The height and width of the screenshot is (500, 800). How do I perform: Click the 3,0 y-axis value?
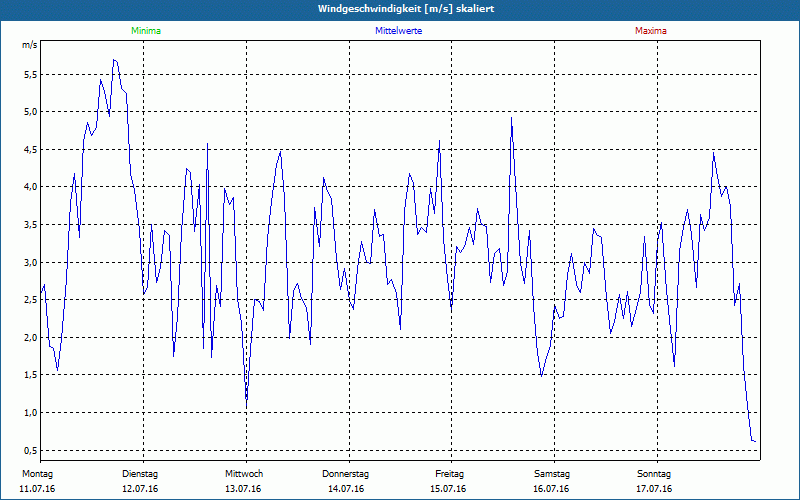click(x=30, y=262)
